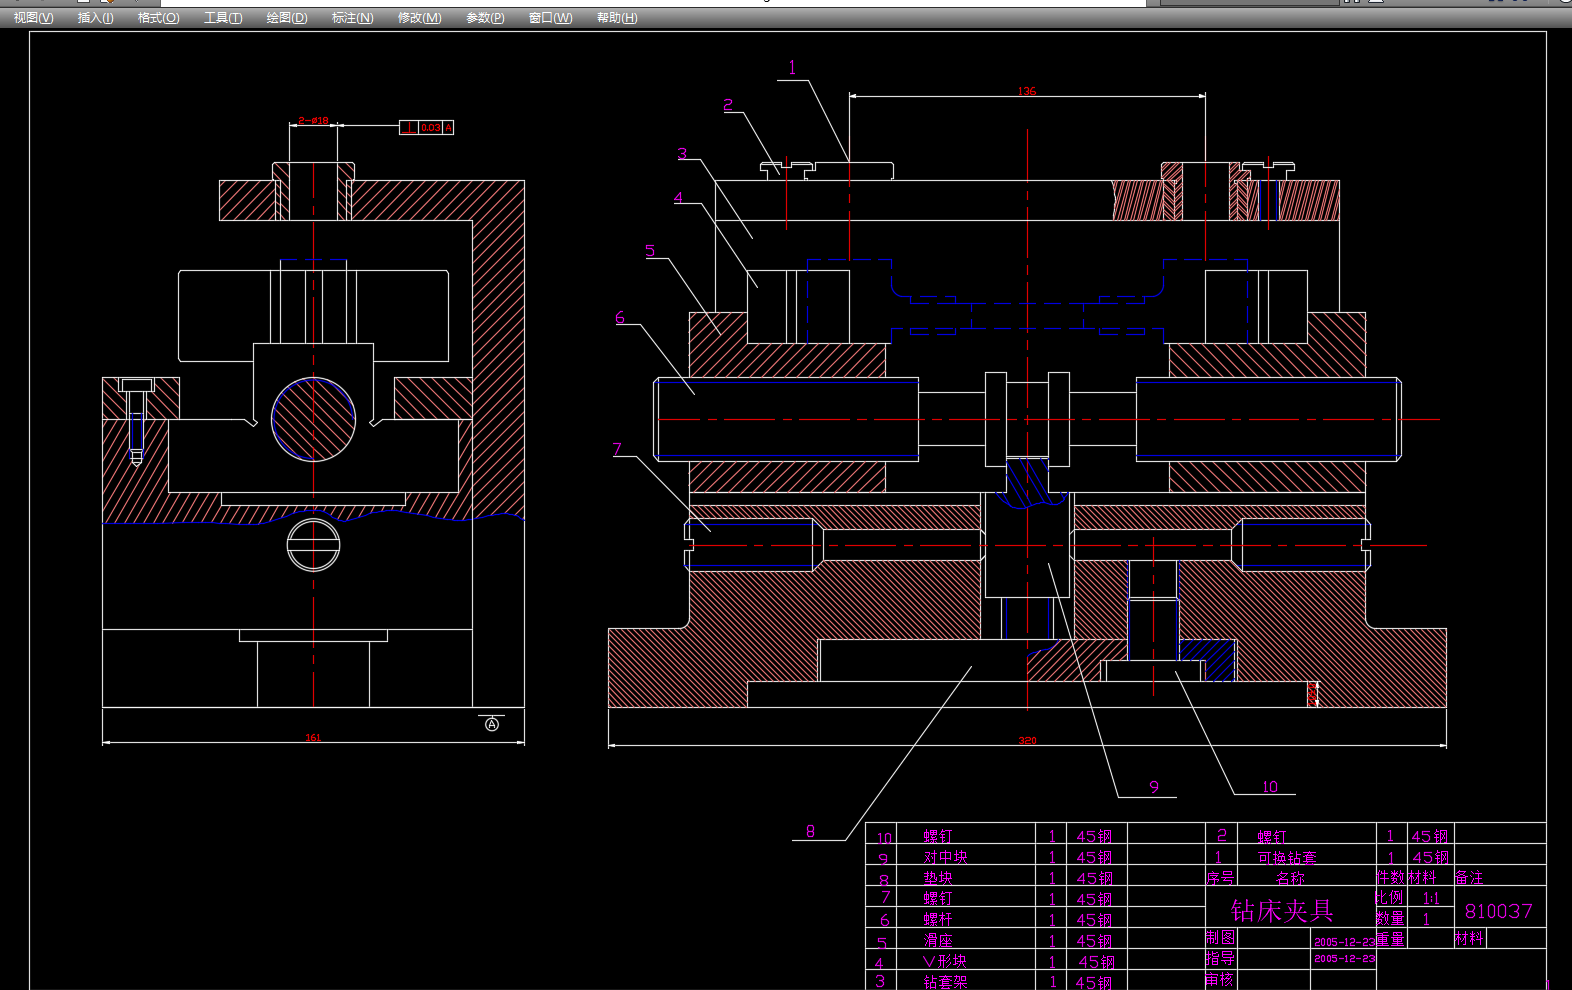This screenshot has height=990, width=1572.
Task: Select the 136 dimension text
Action: (x=1027, y=92)
